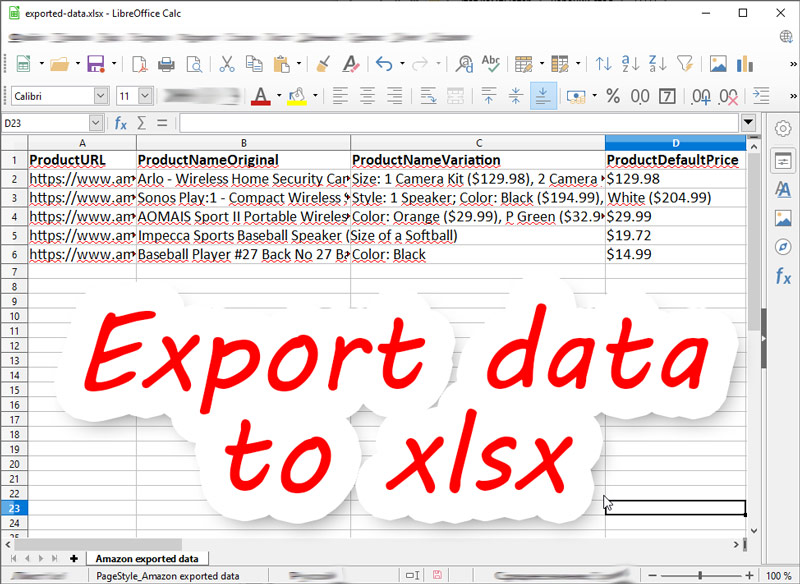
Task: Open the Function Wizard fx icon
Action: click(120, 123)
